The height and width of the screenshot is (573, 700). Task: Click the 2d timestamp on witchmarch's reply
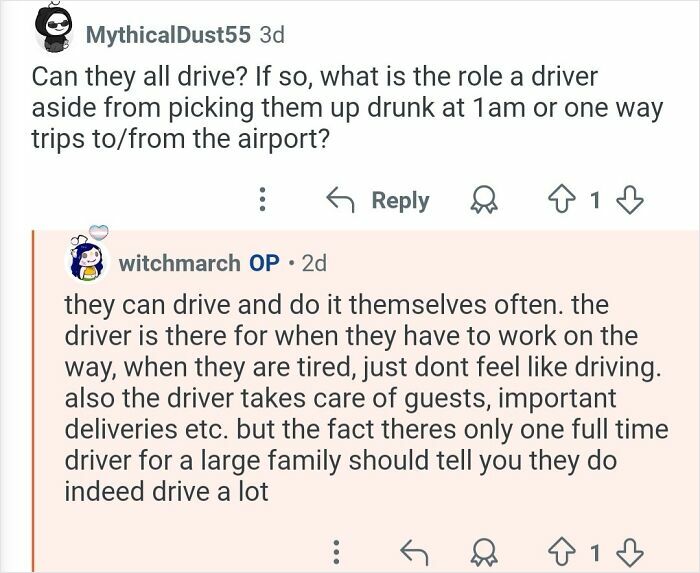(313, 263)
